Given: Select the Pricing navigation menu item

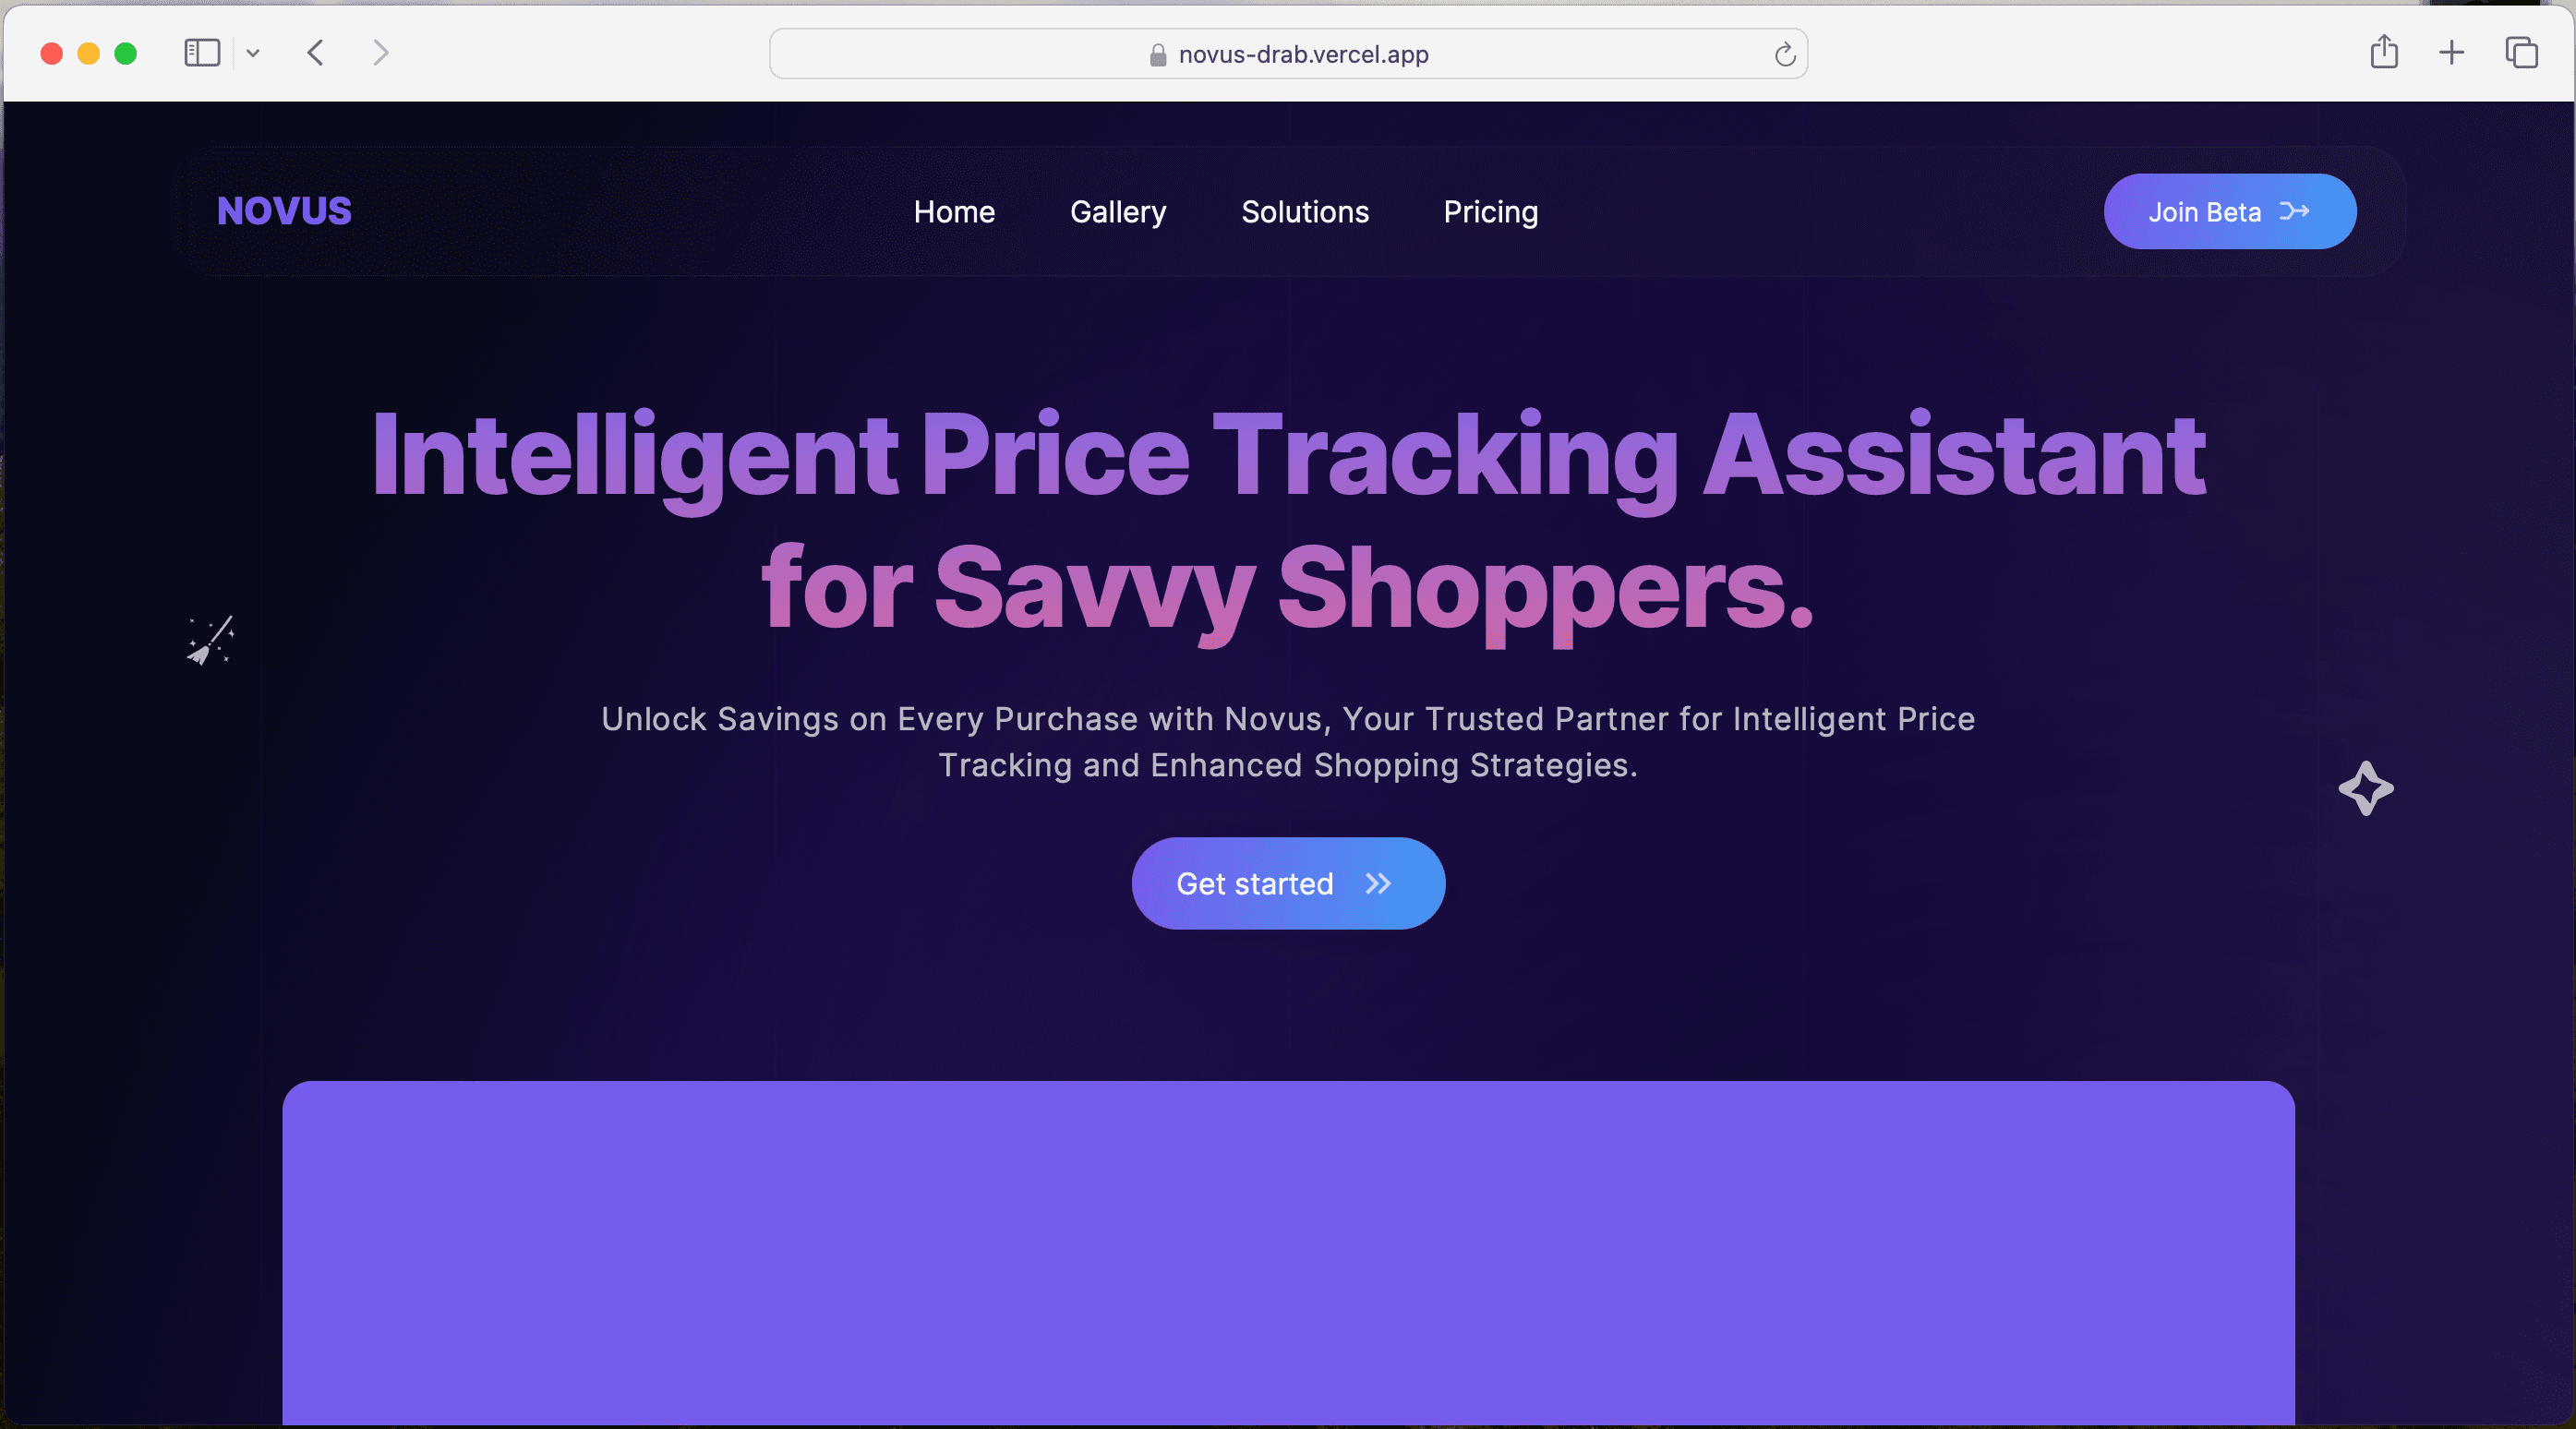Looking at the screenshot, I should (x=1490, y=211).
